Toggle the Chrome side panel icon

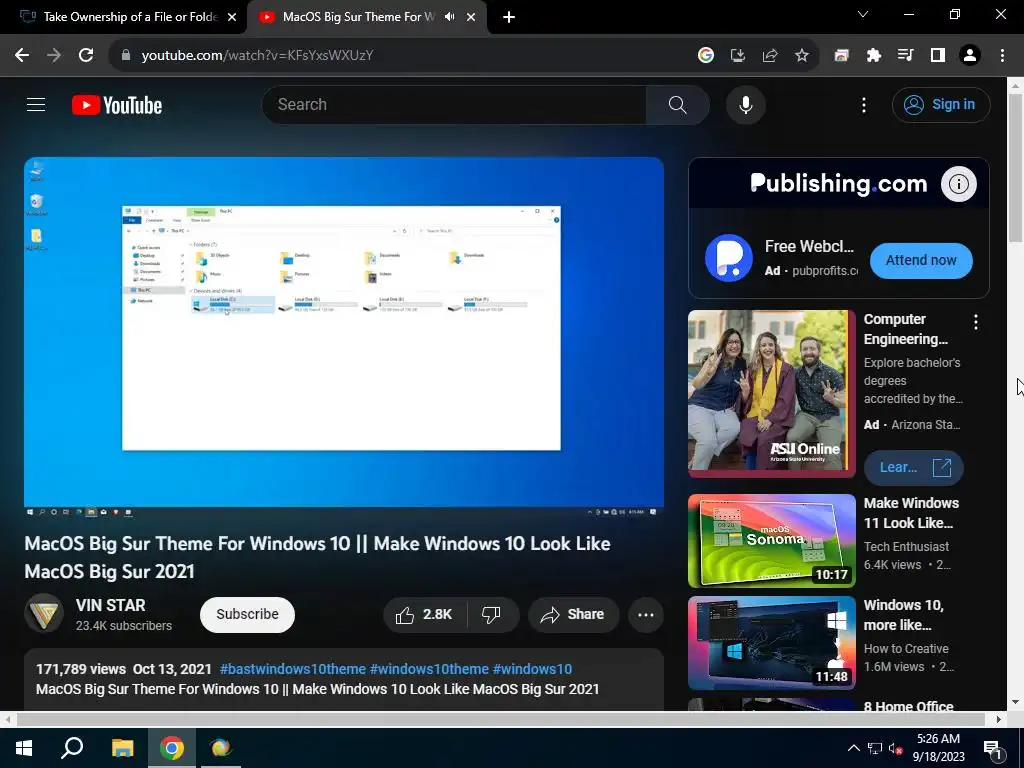[x=938, y=56]
